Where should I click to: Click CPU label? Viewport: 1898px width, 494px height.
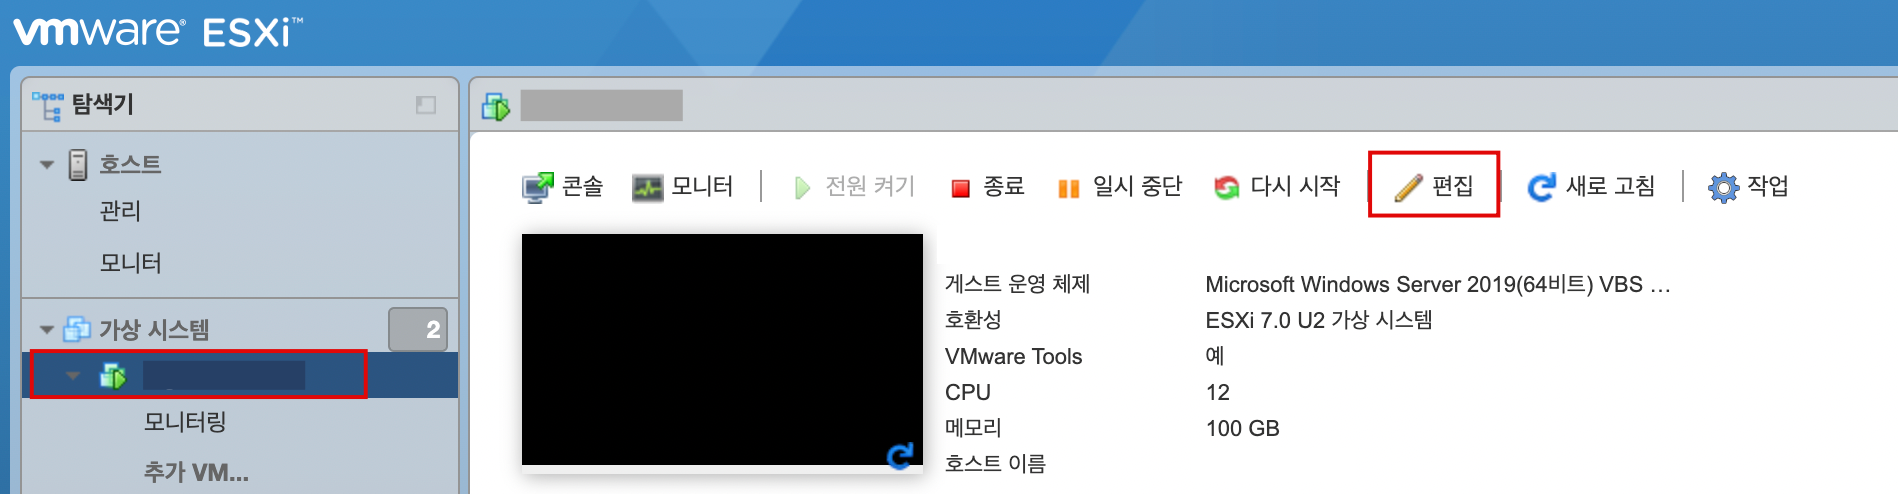(968, 392)
